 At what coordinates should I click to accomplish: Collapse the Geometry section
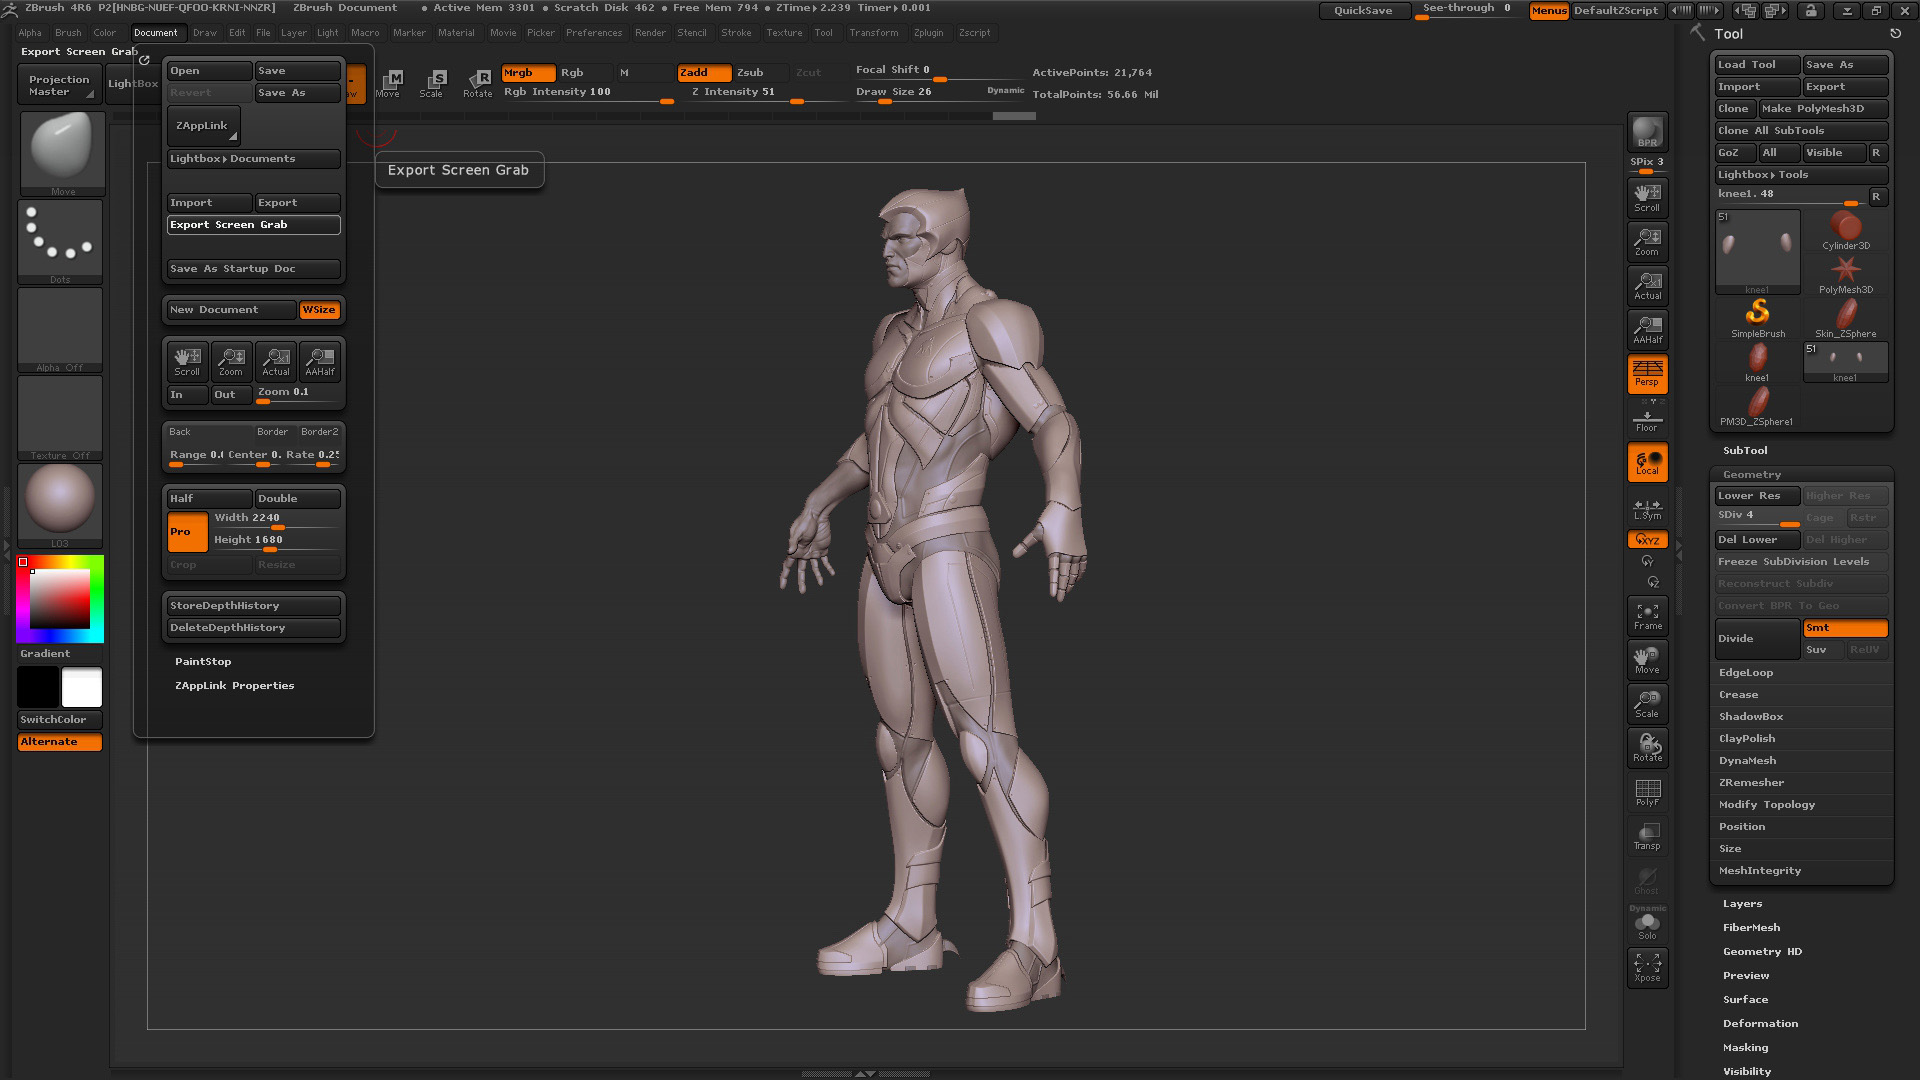click(1752, 475)
